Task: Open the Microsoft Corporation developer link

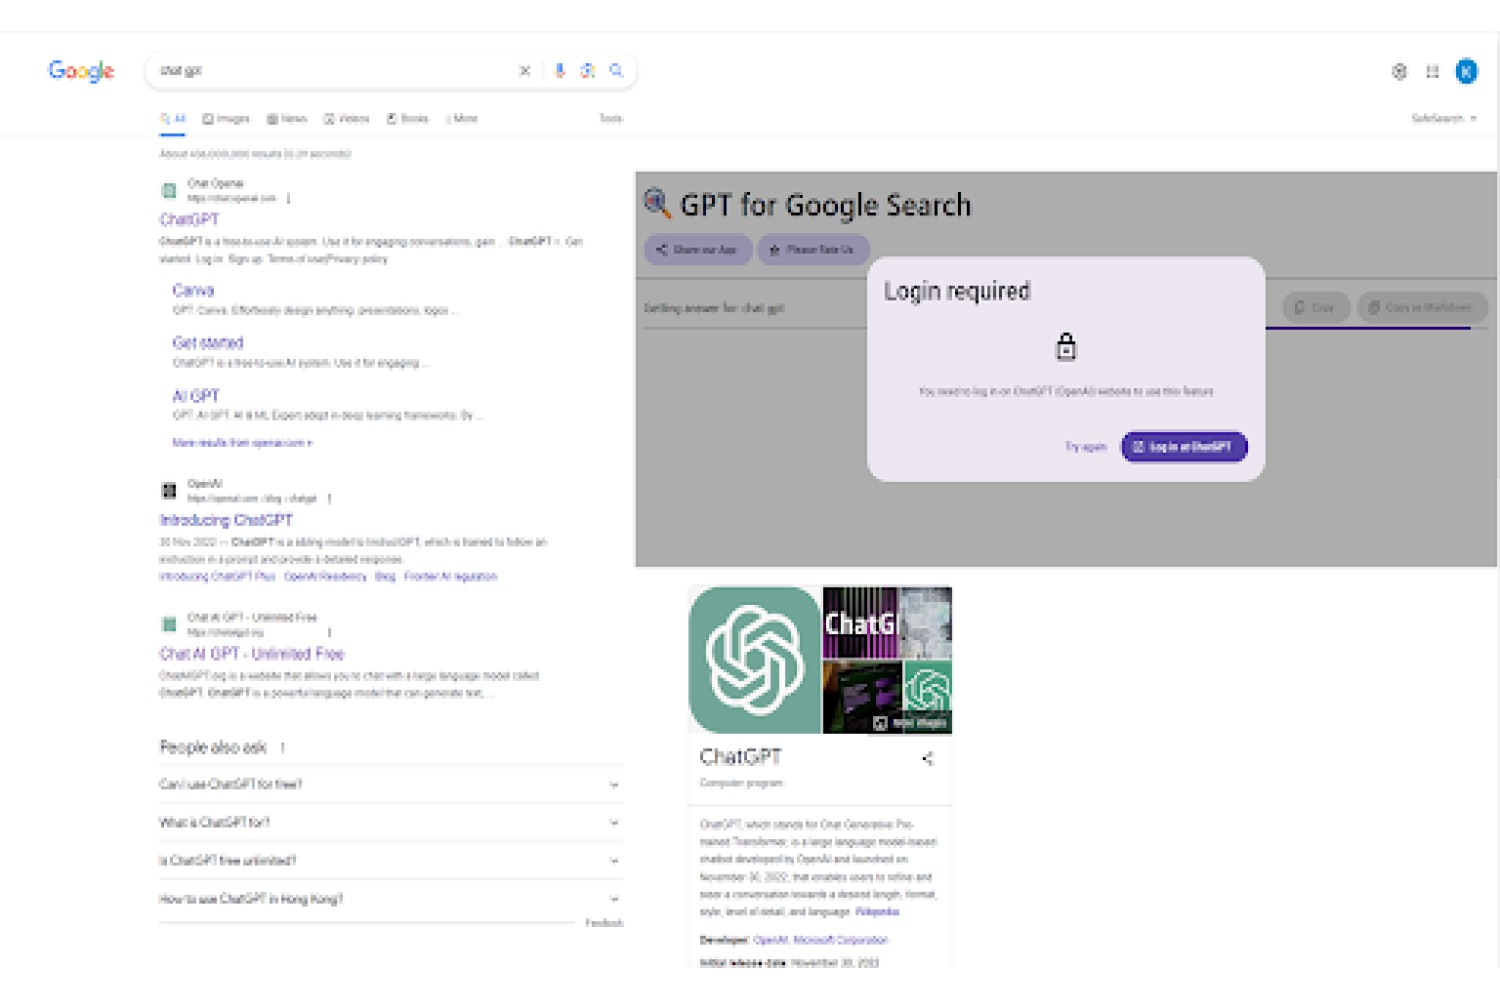Action: click(840, 940)
